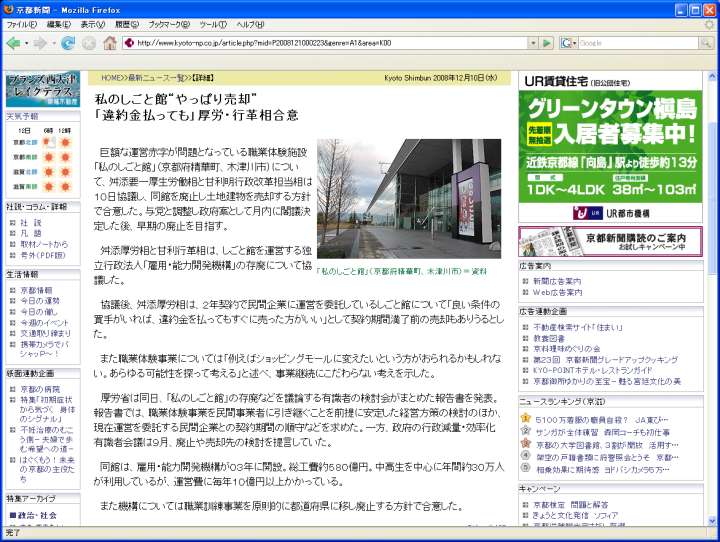The image size is (720, 542).
Task: Click the Stop loading icon
Action: click(89, 43)
